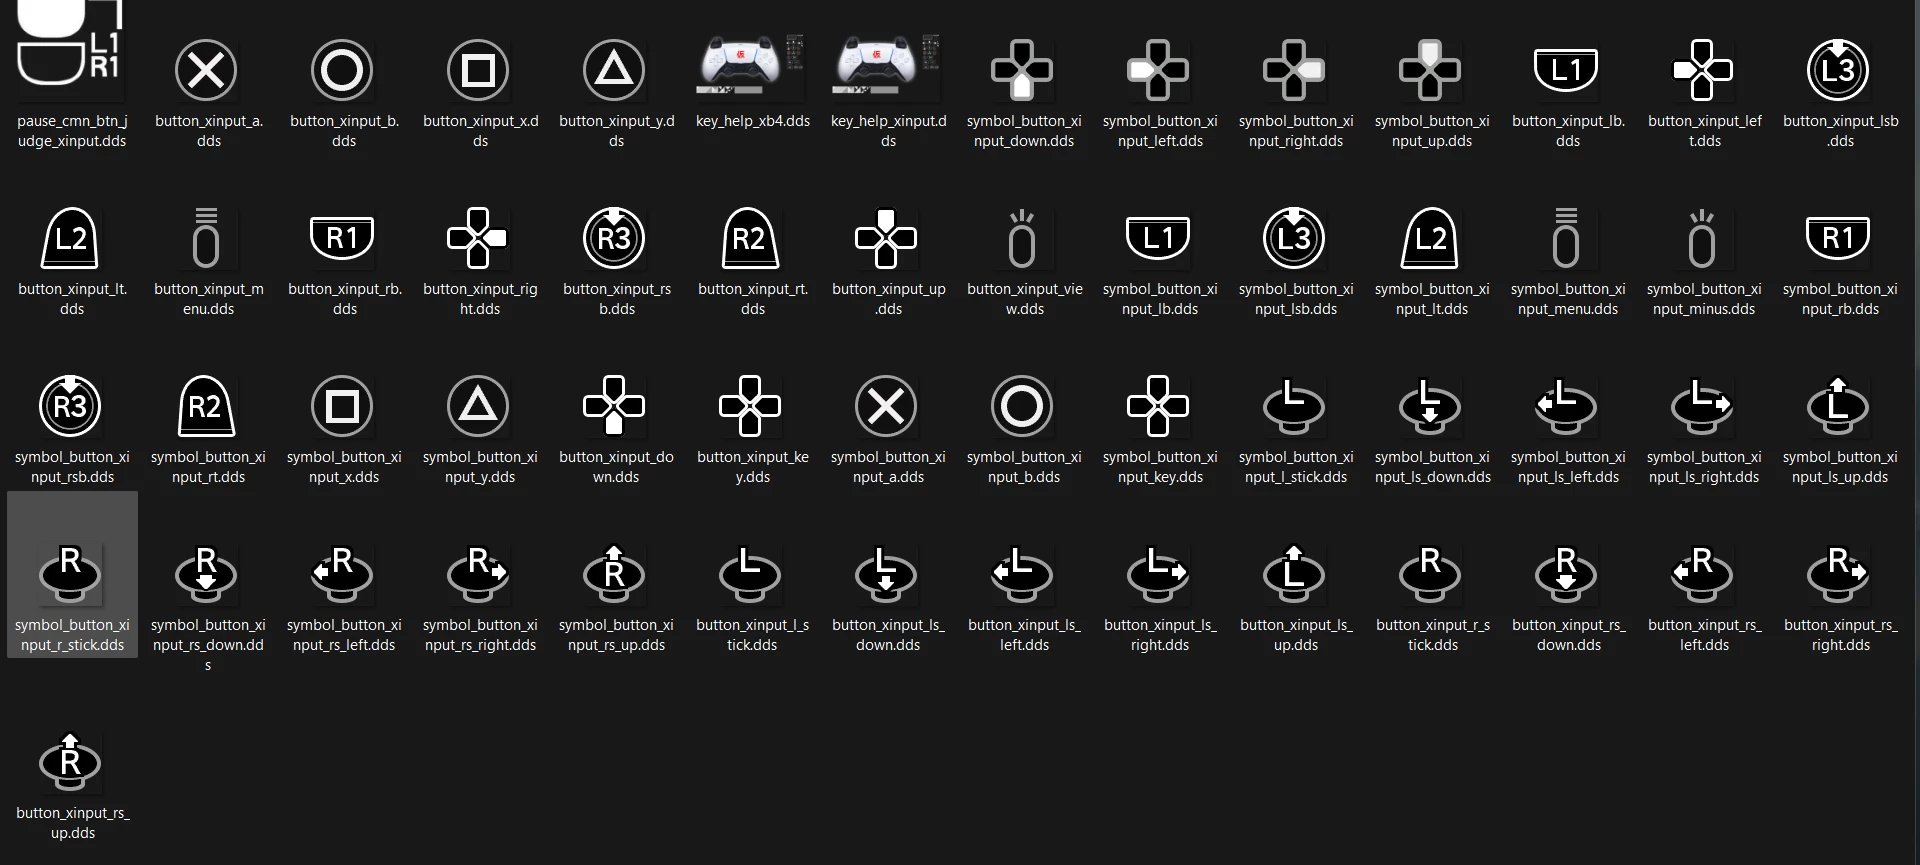Image resolution: width=1920 pixels, height=865 pixels.
Task: Select the button_xinput_a.dds cross icon
Action: tap(206, 70)
